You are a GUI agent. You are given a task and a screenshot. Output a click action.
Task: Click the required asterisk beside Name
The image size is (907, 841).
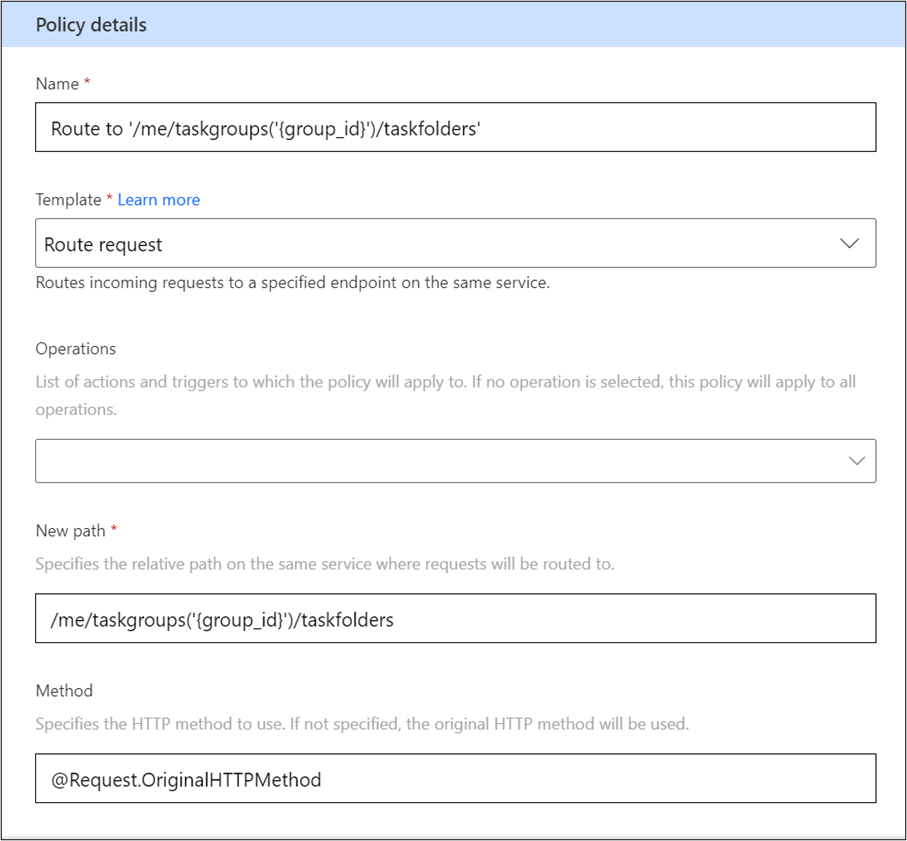pos(87,82)
